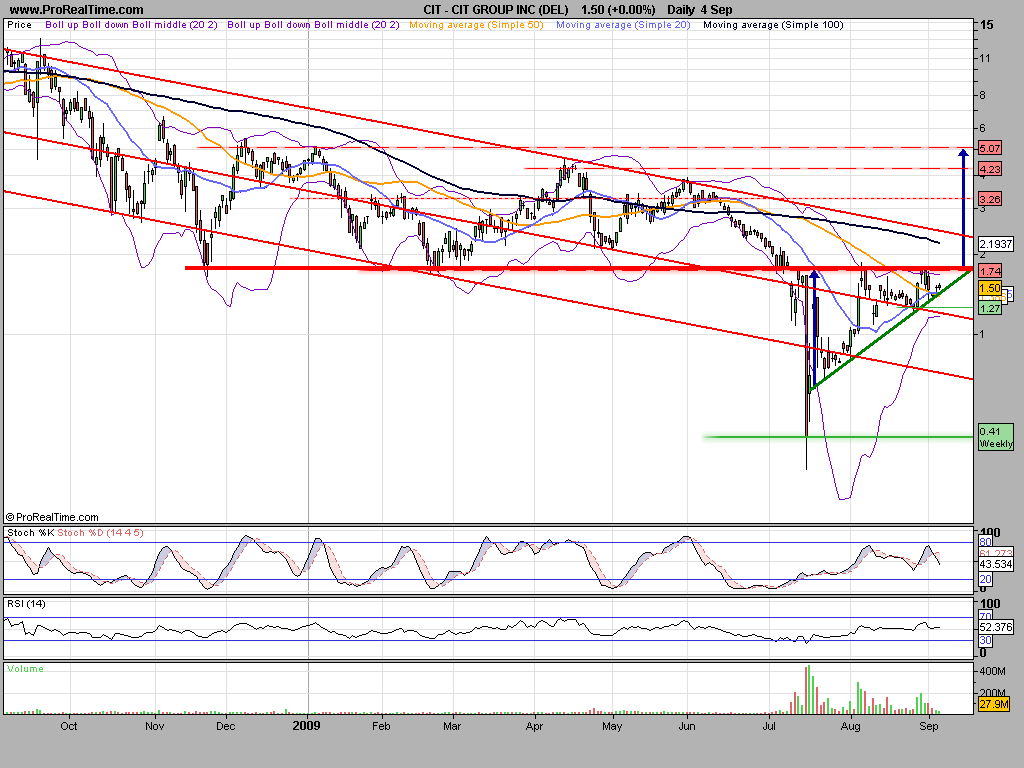Screen dimensions: 1024x768
Task: Click the 30 level on RSI axis
Action: pyautogui.click(x=985, y=641)
